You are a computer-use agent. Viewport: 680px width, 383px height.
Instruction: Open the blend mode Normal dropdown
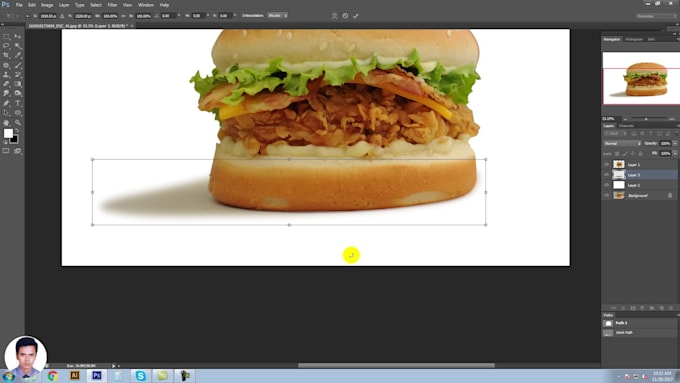pos(622,143)
